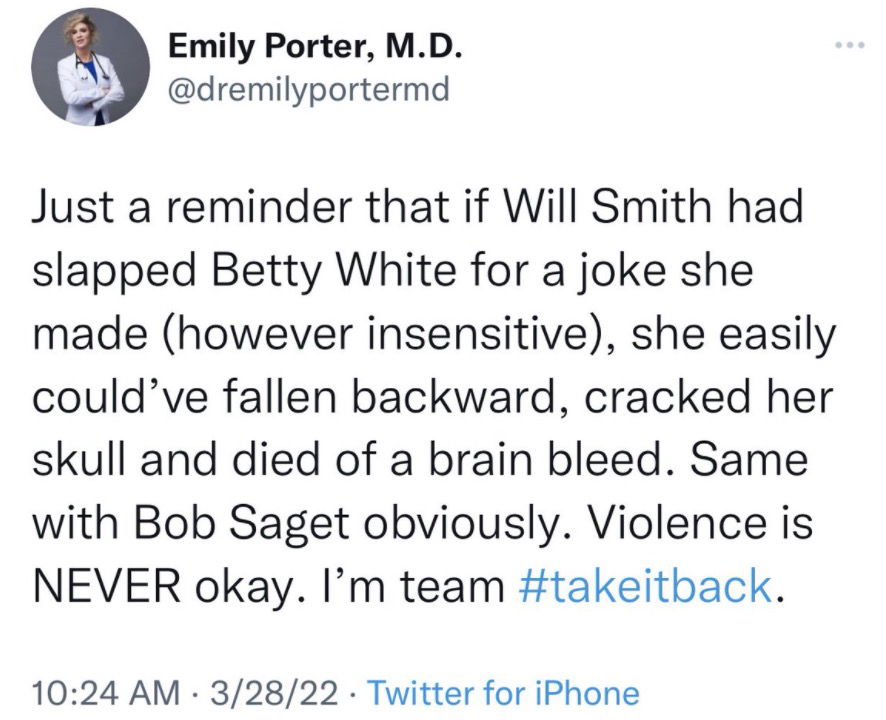
Task: Click the name "Betty White" in the tweet
Action: click(x=334, y=271)
